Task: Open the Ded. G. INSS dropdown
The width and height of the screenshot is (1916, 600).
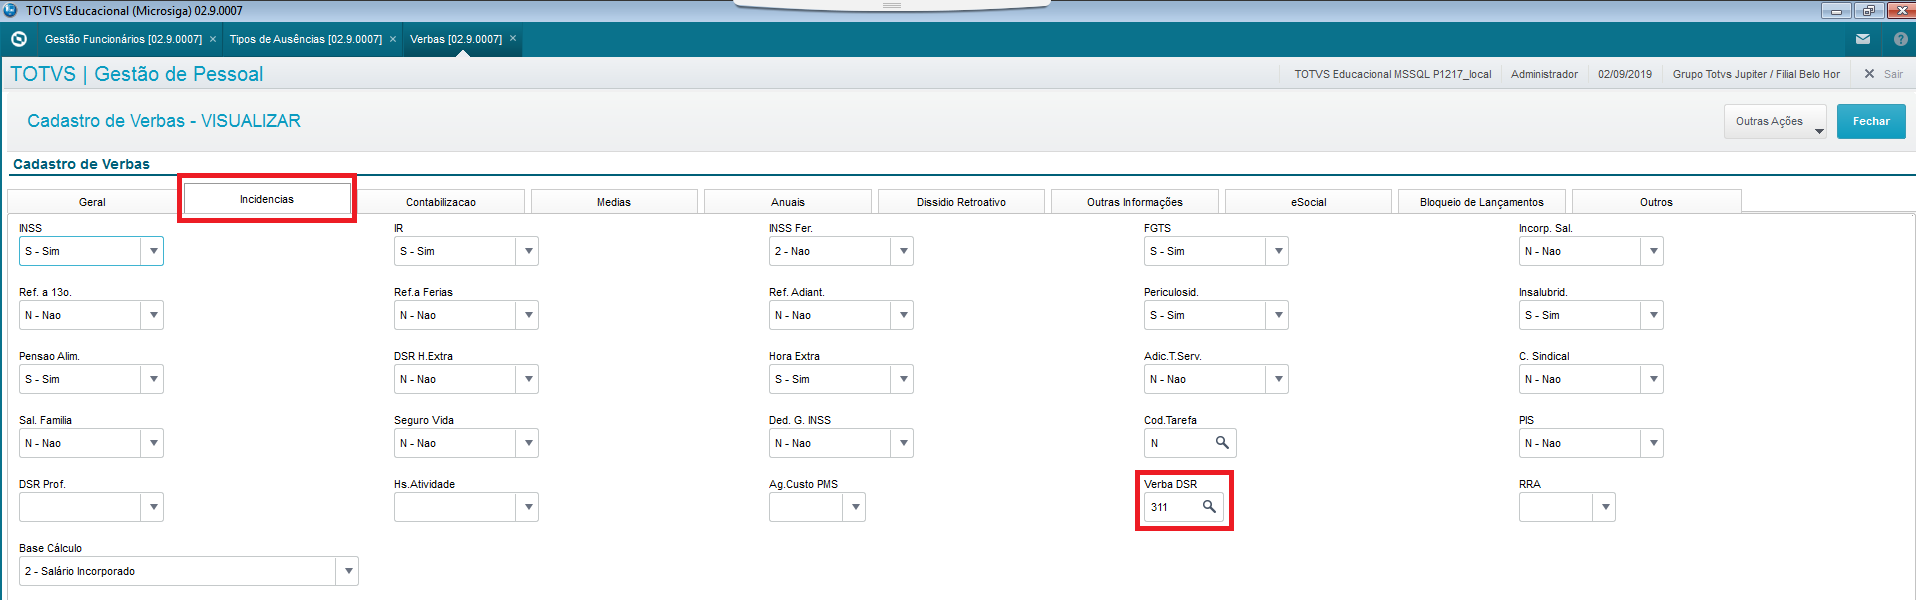Action: pos(903,443)
